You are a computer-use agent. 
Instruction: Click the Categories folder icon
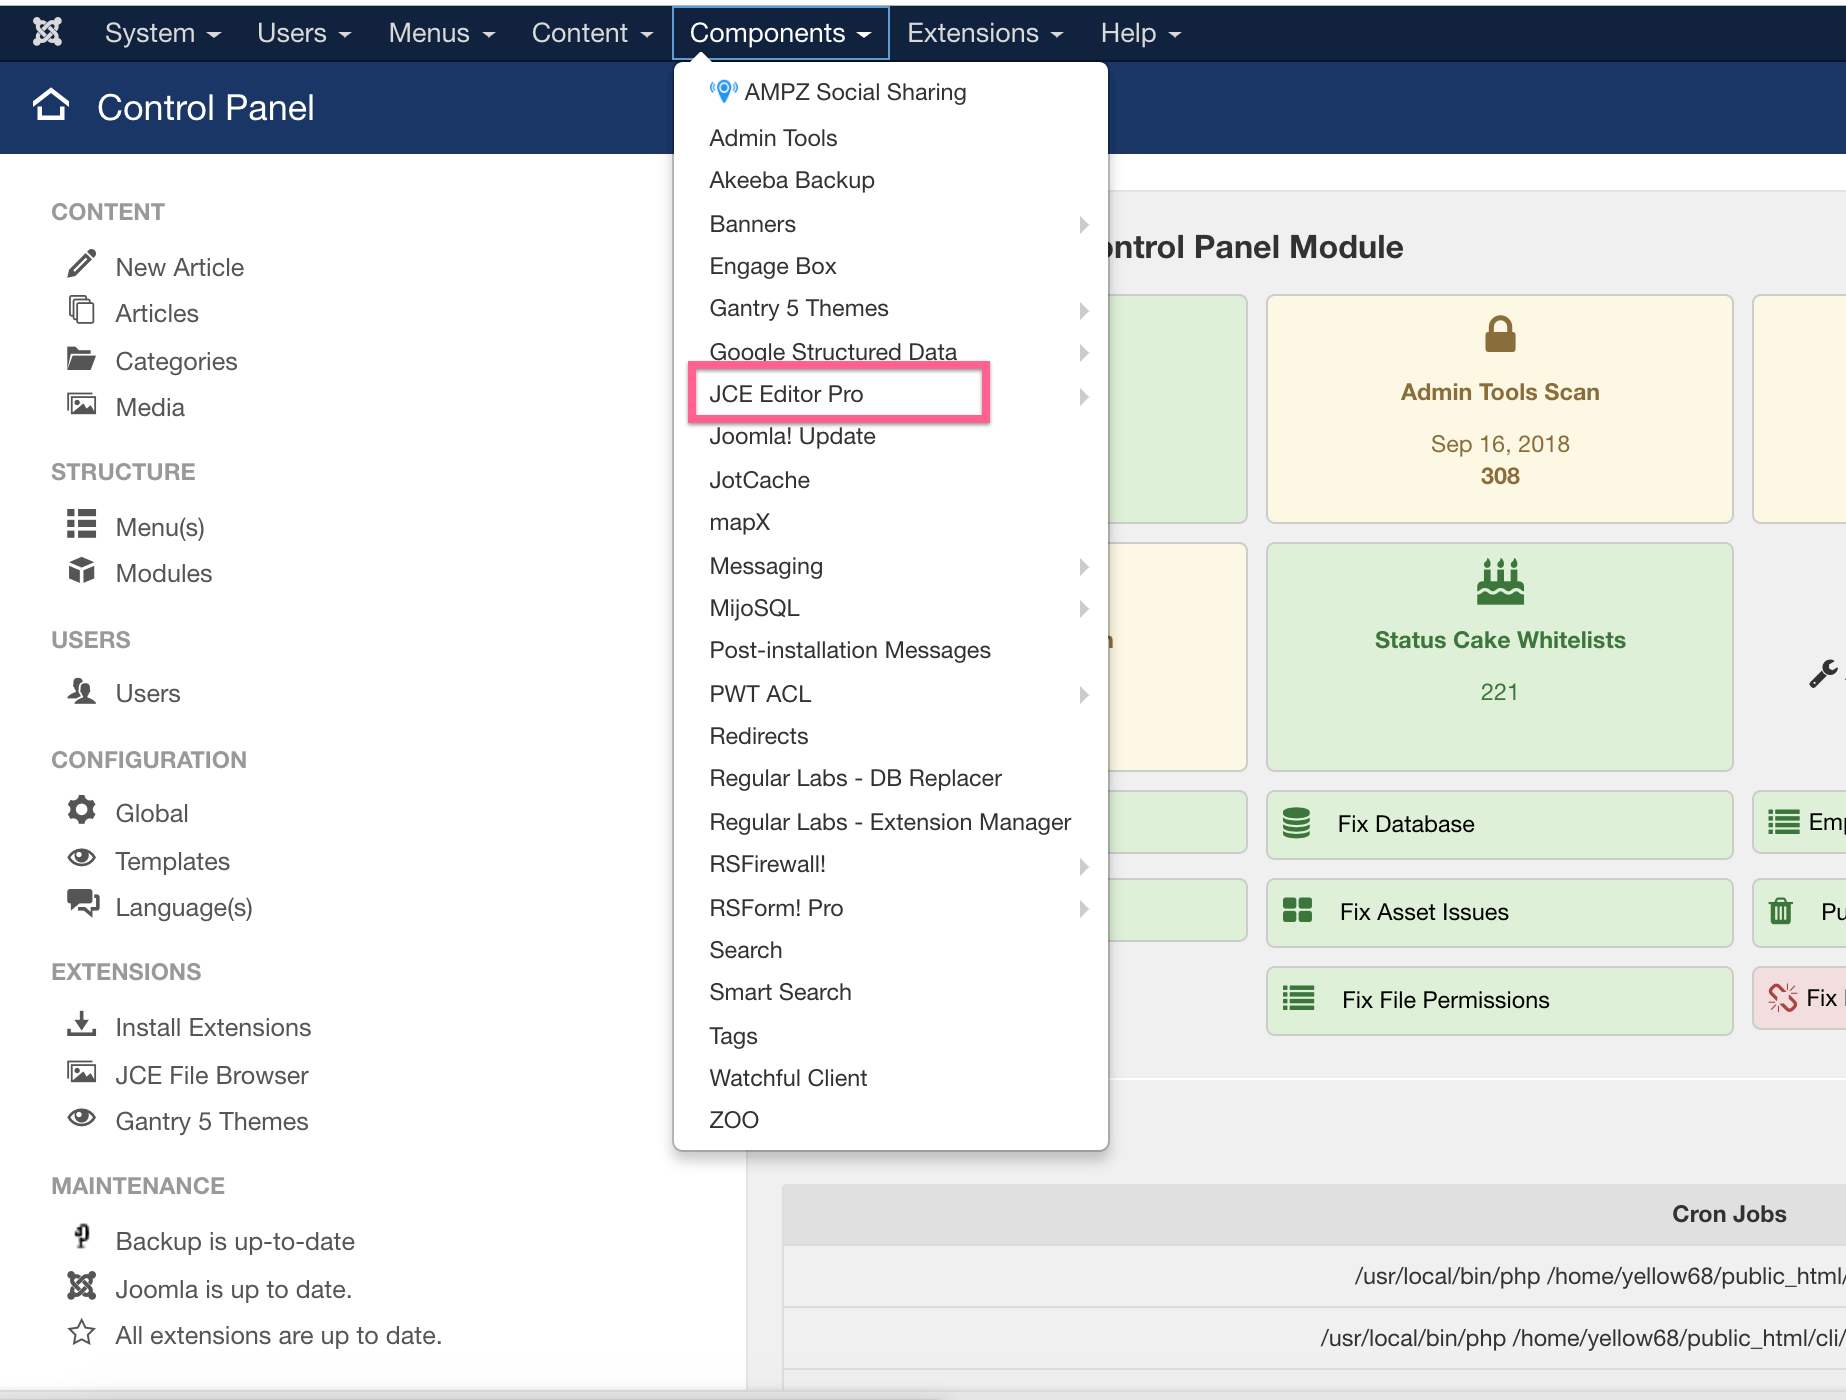(82, 358)
